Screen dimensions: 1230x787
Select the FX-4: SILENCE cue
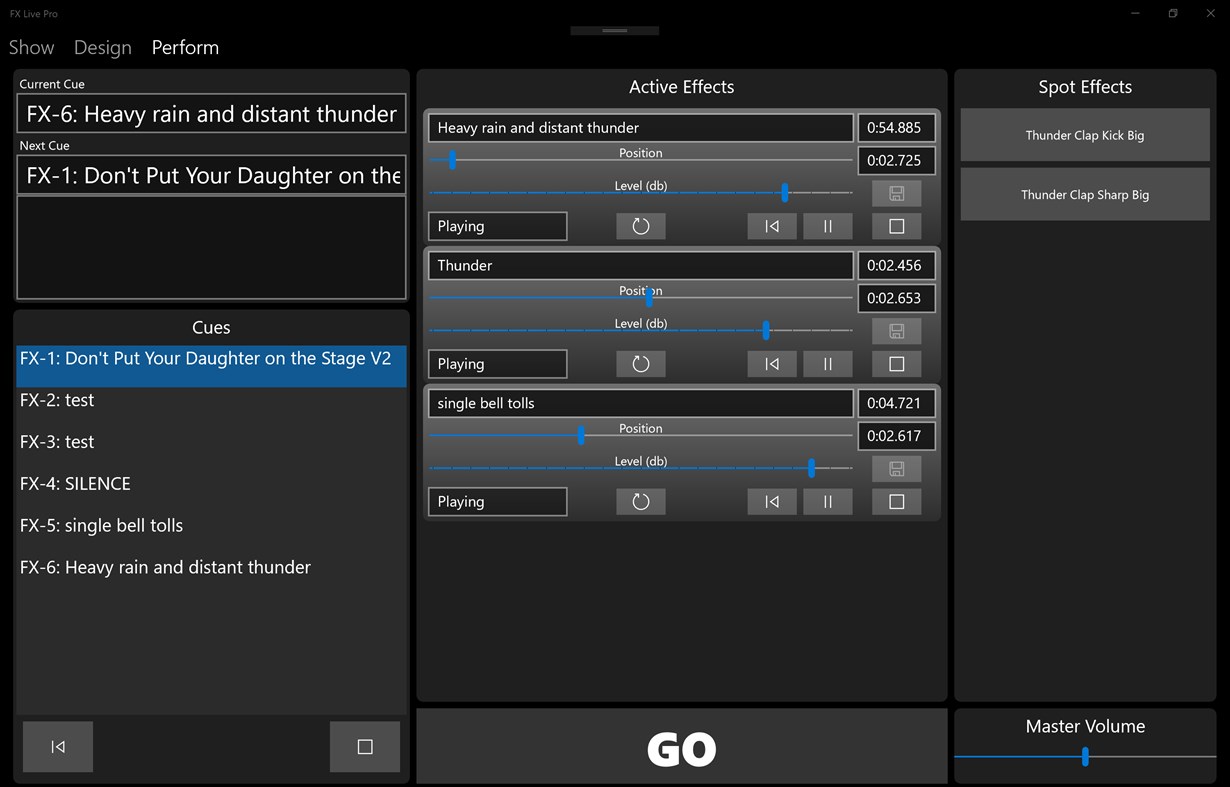(x=75, y=483)
